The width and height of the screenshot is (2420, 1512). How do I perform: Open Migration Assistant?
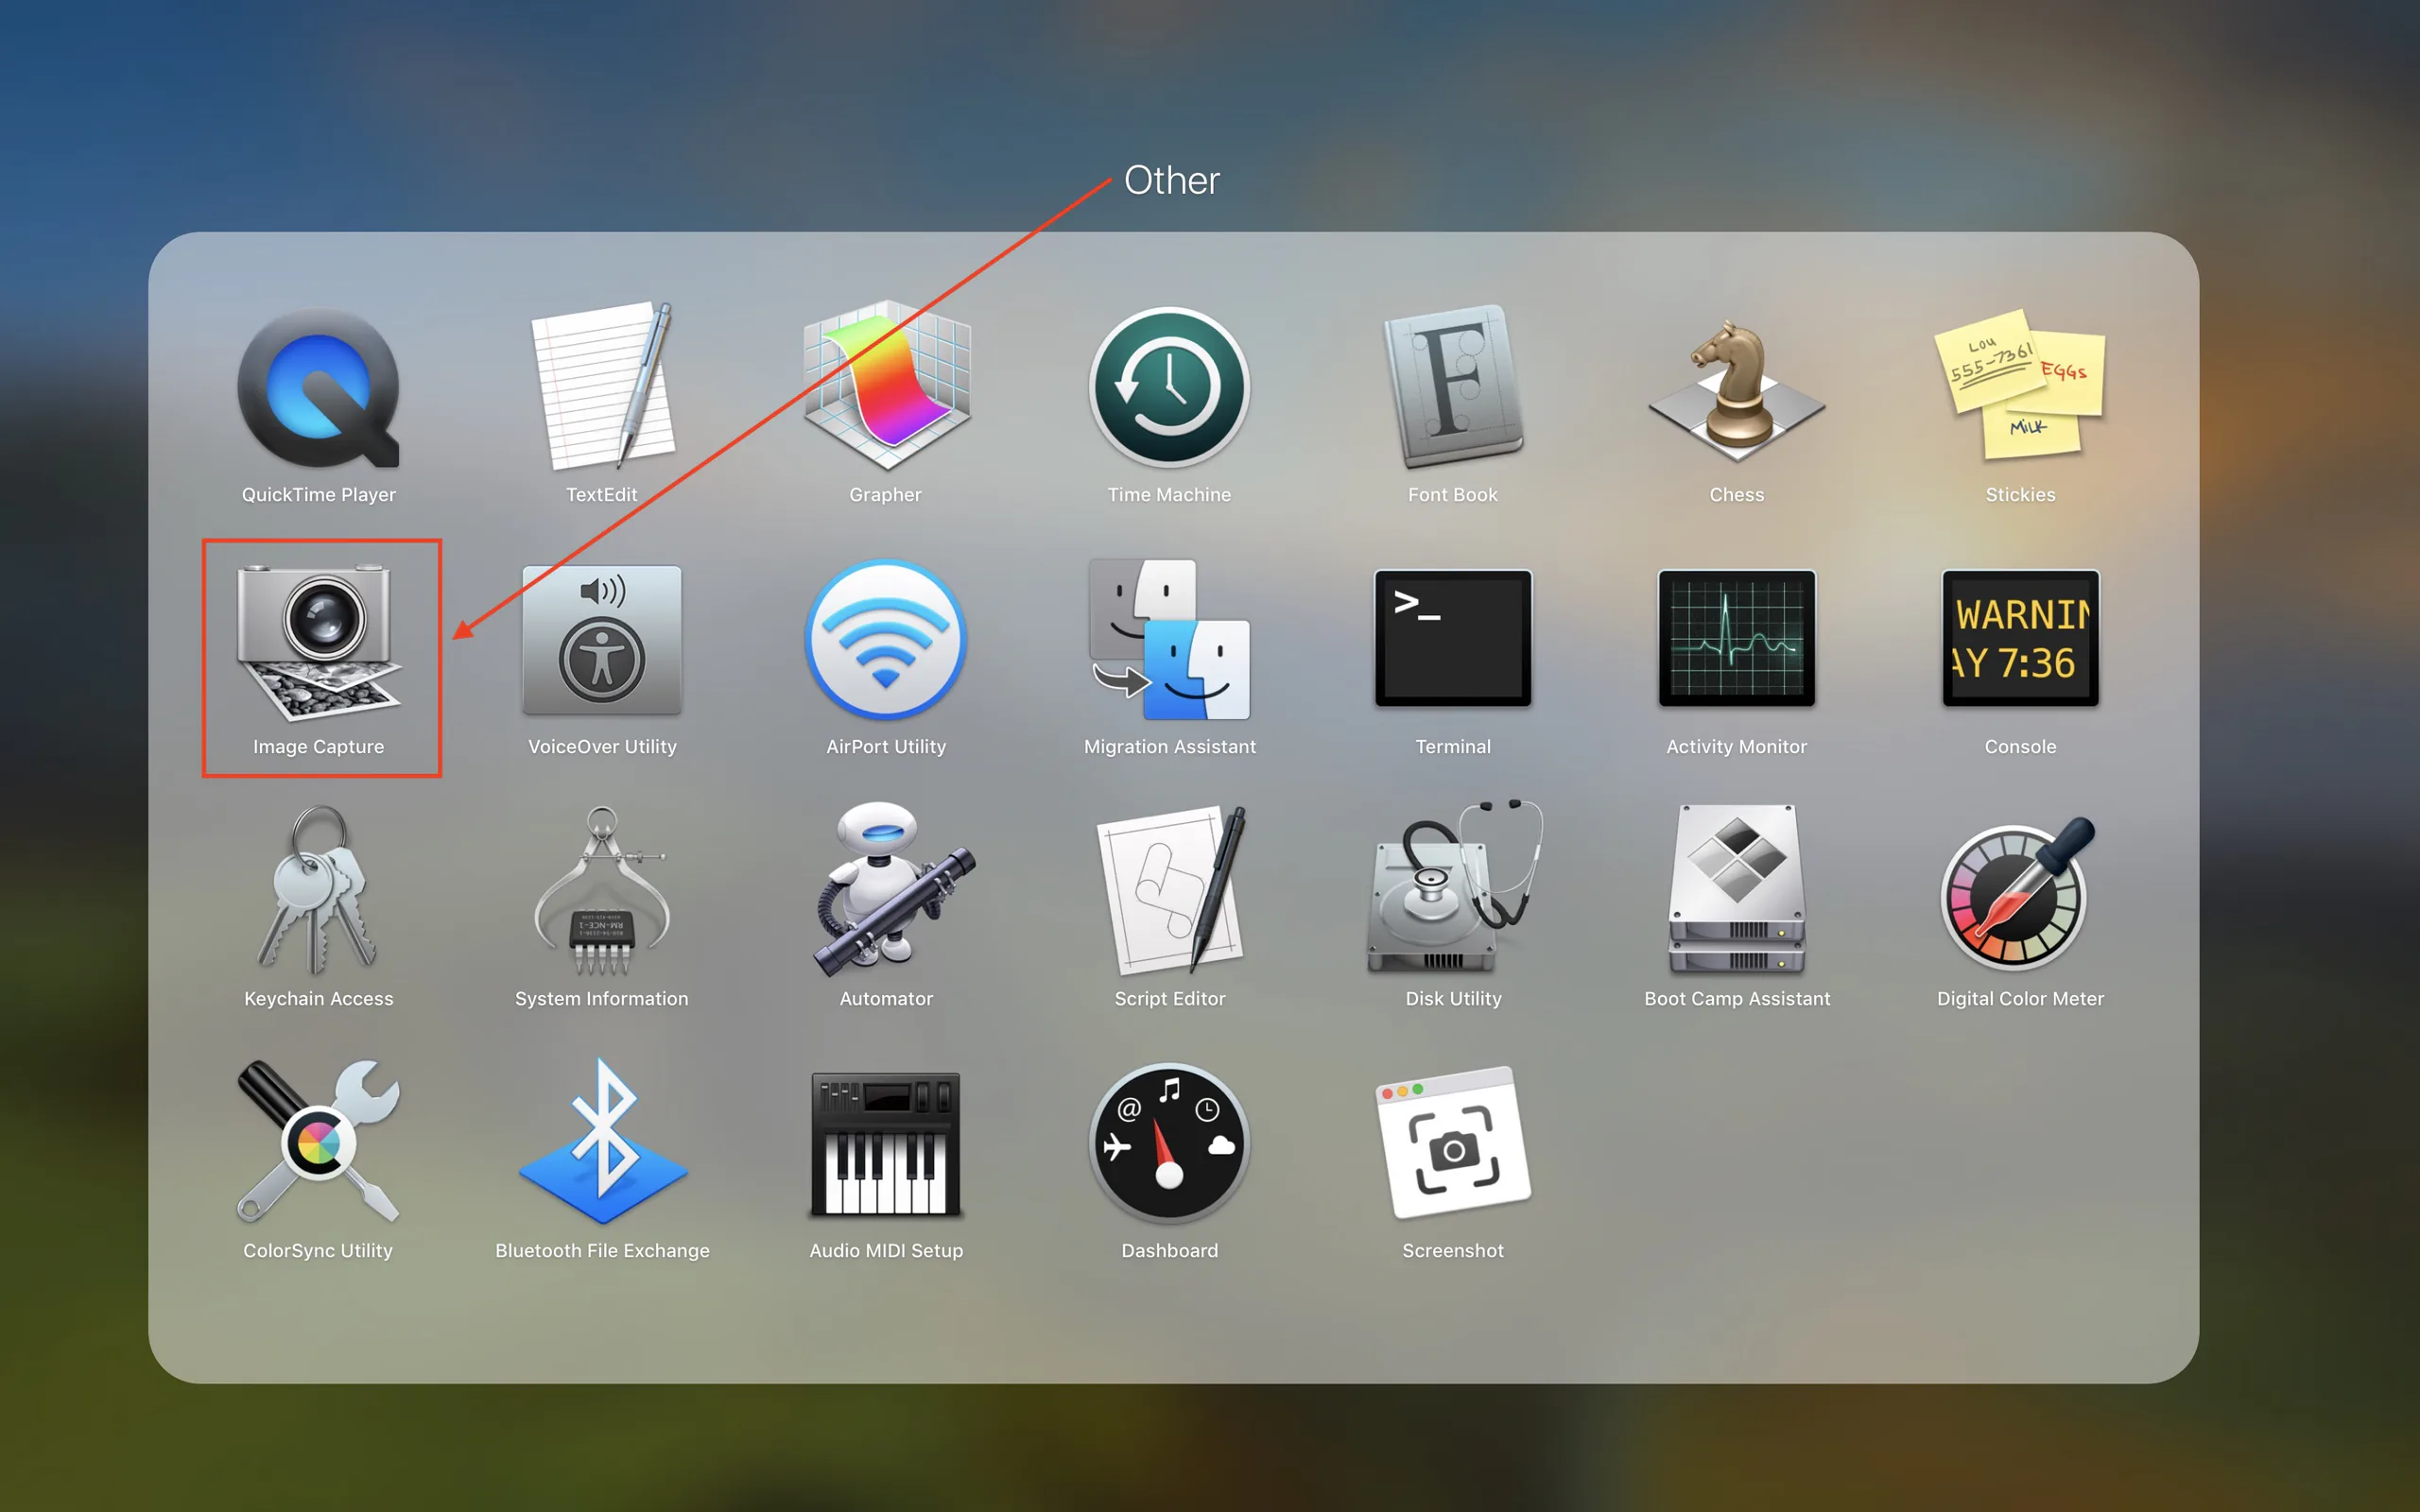pos(1169,639)
